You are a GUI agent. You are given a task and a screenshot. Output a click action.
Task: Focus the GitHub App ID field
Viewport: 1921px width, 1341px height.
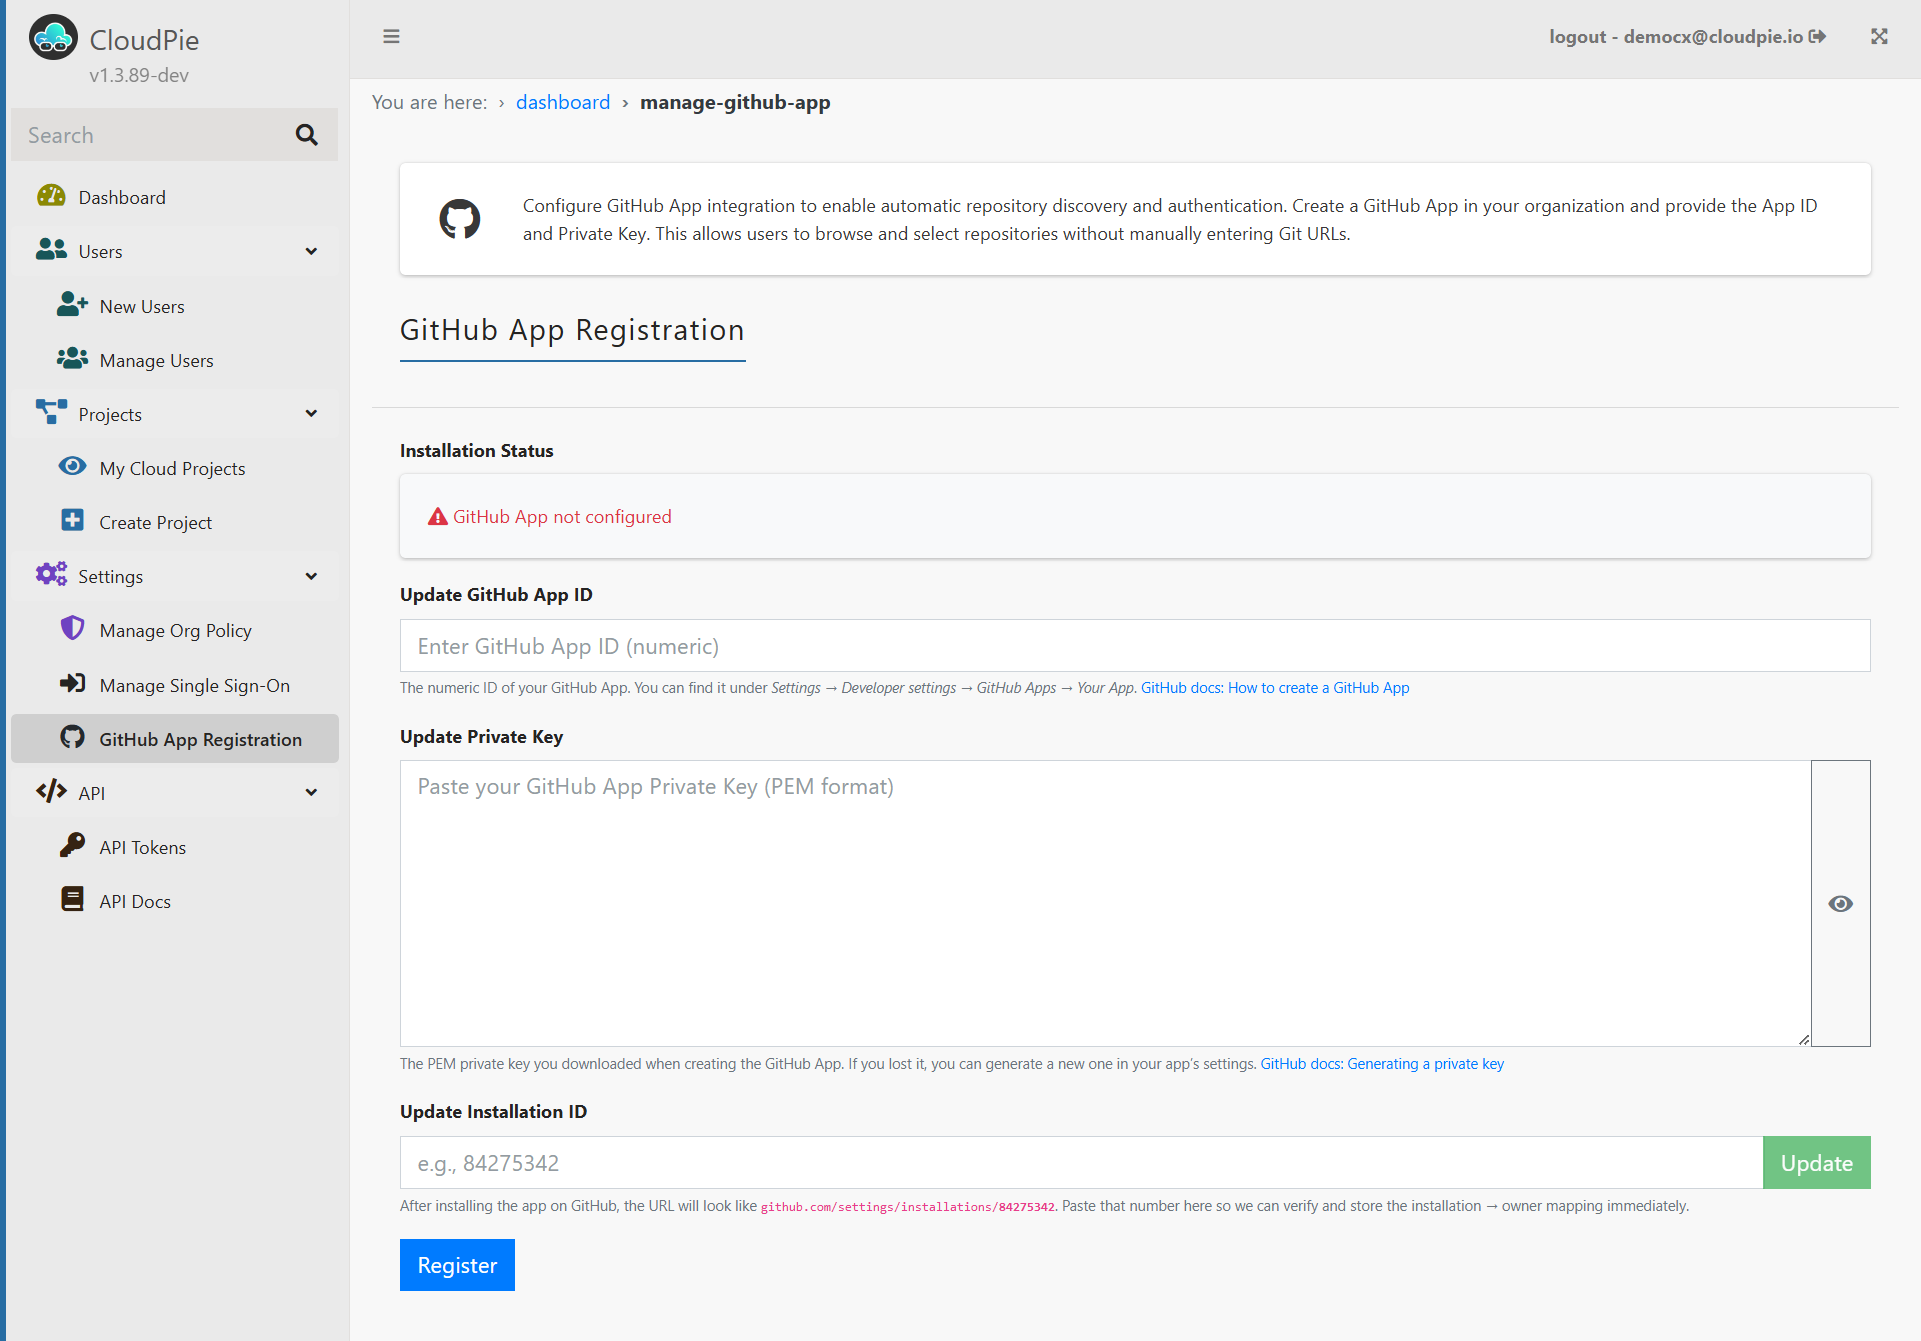click(x=1134, y=646)
